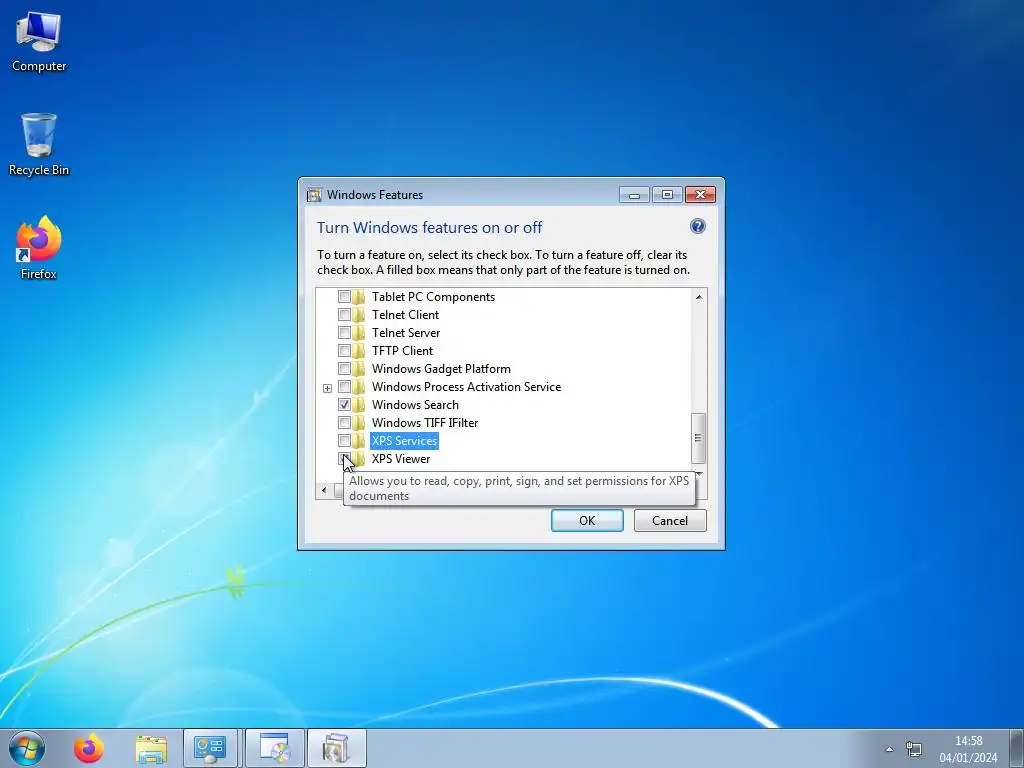This screenshot has height=768, width=1024.
Task: Enable the XPS Services checkbox
Action: click(344, 441)
